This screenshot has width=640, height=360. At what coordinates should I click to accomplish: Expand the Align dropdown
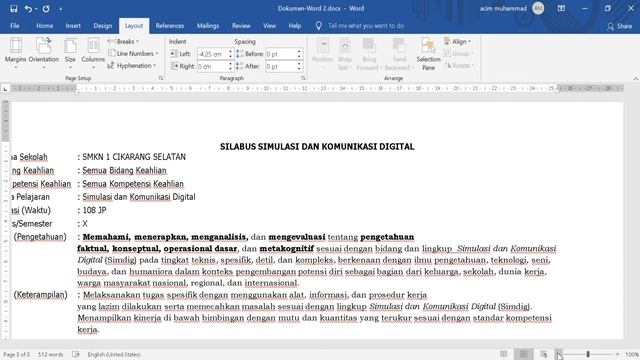click(x=458, y=41)
